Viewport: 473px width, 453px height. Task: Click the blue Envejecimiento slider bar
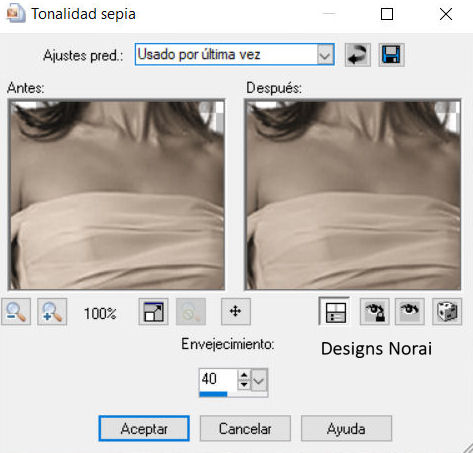coord(213,394)
